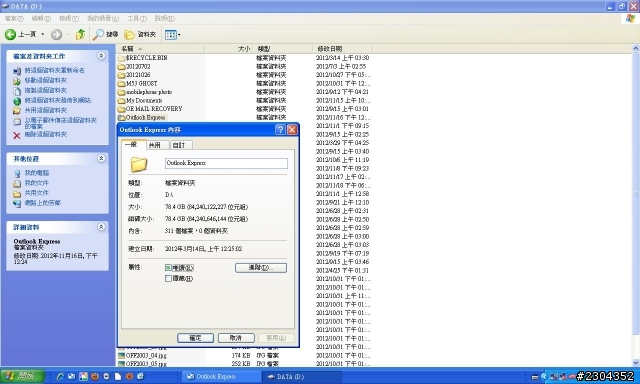Click the Forward arrow toolbar icon
This screenshot has height=384, width=640.
[56, 35]
